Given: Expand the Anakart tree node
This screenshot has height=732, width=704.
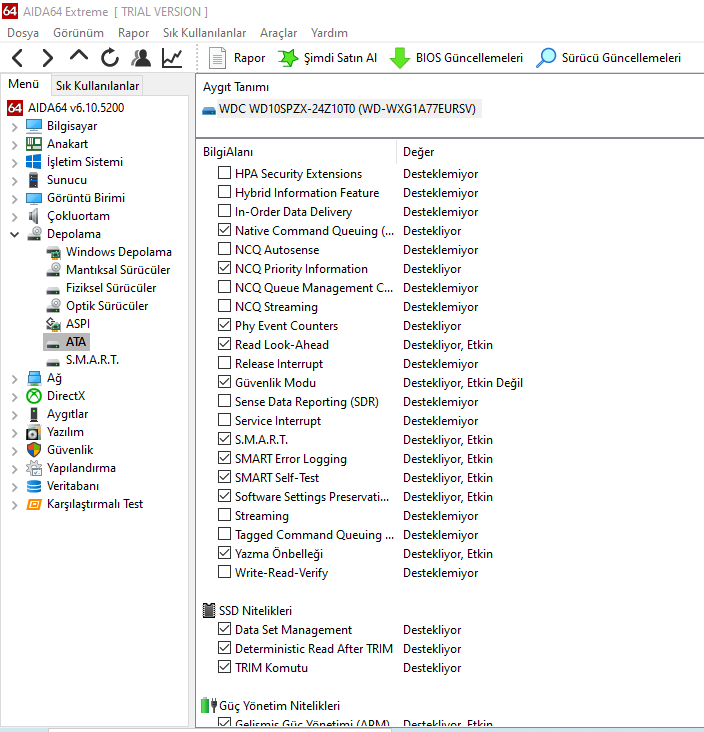Looking at the screenshot, I should [14, 145].
